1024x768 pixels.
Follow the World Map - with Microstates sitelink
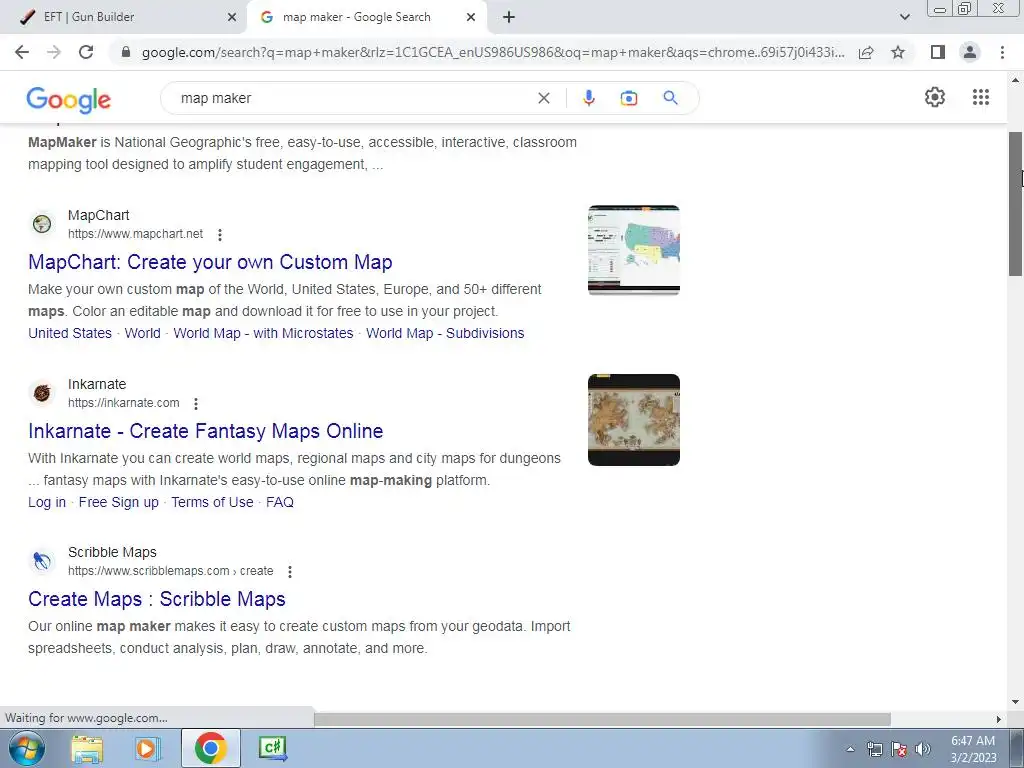click(263, 333)
